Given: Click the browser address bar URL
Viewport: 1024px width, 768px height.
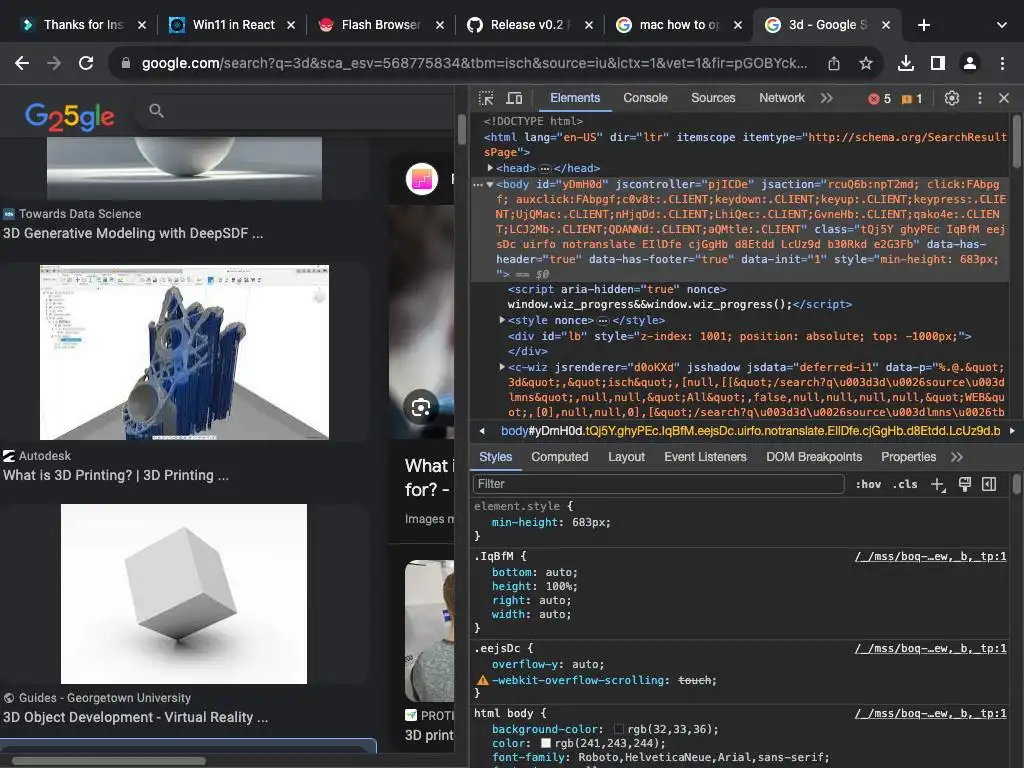Looking at the screenshot, I should pyautogui.click(x=474, y=63).
